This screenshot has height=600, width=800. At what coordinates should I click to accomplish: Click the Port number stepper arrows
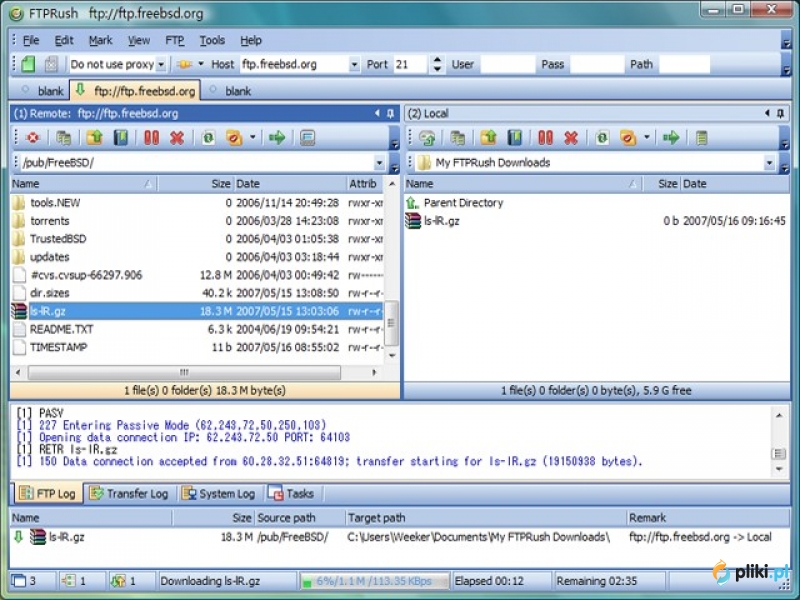coord(437,64)
